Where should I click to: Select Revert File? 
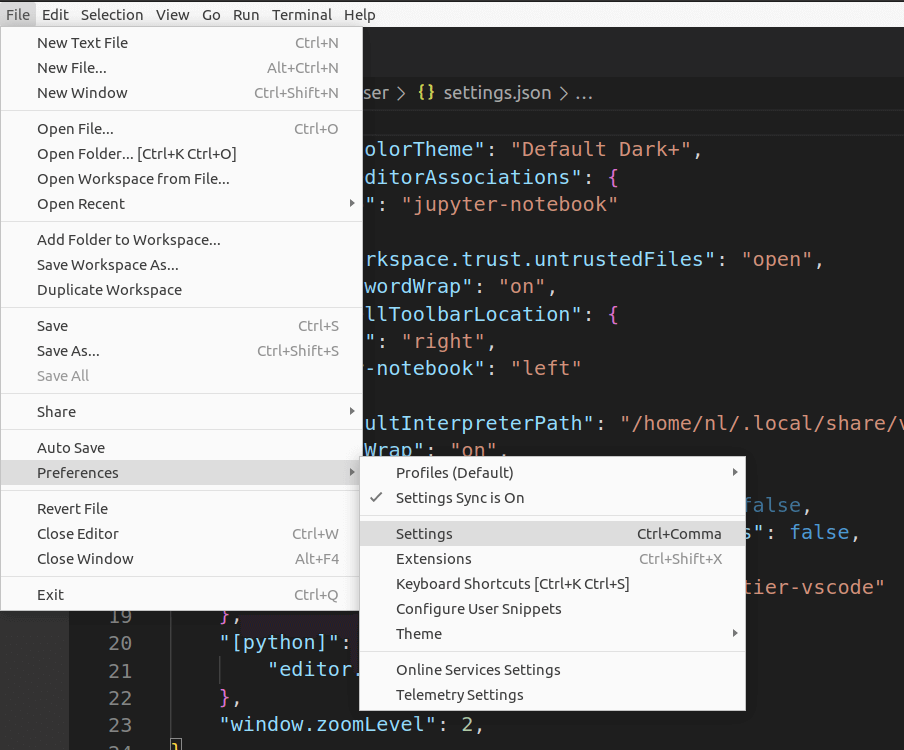[182, 509]
